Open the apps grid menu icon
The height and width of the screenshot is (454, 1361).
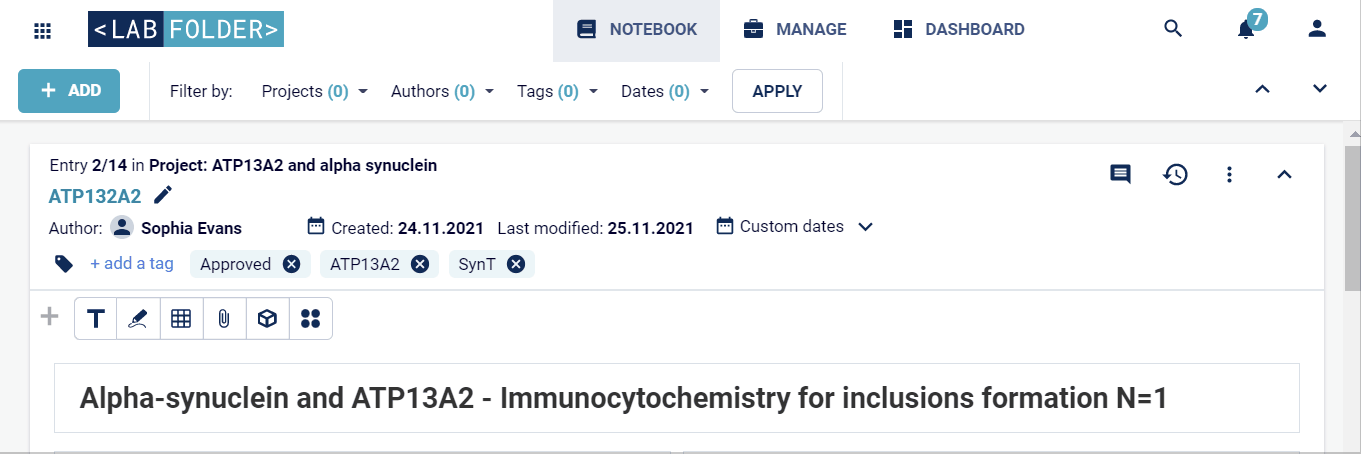point(42,30)
